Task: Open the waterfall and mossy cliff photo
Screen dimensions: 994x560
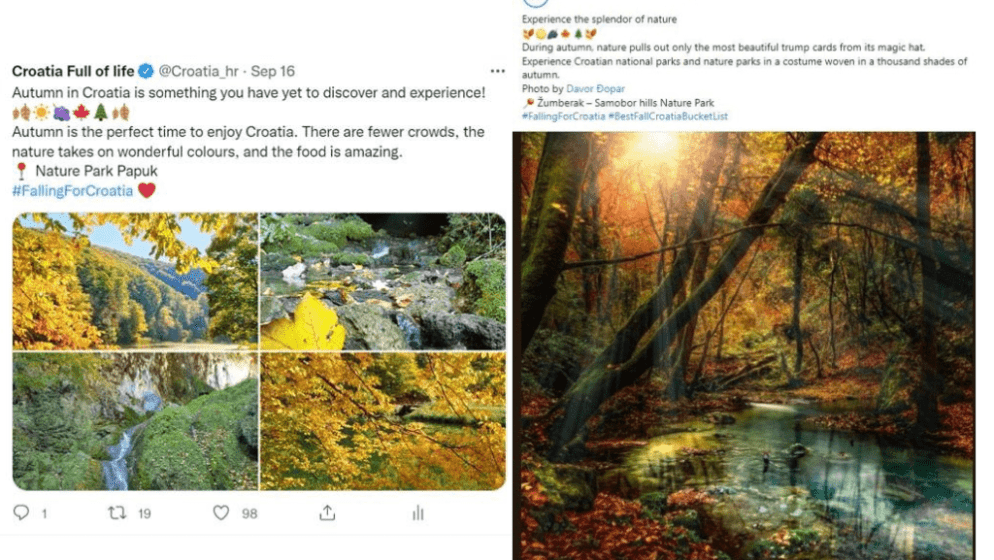Action: click(134, 421)
